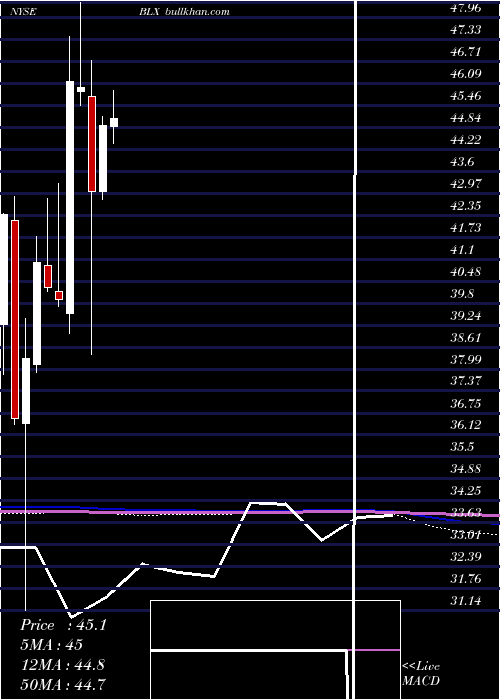Click the 36.75 price axis label
Image resolution: width=500 pixels, height=700 pixels.
click(466, 403)
